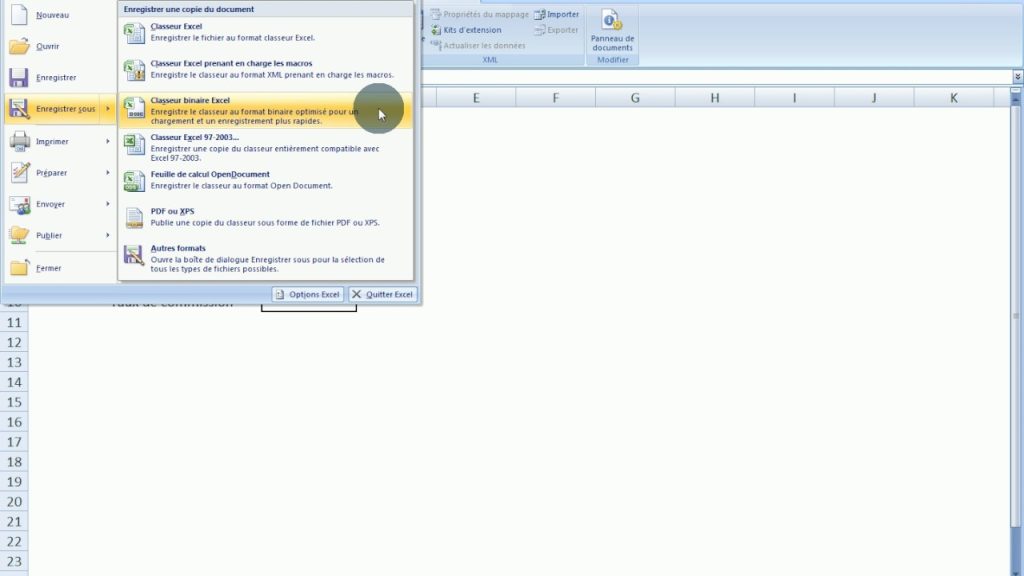
Task: Select row 11 header
Action: pos(14,323)
